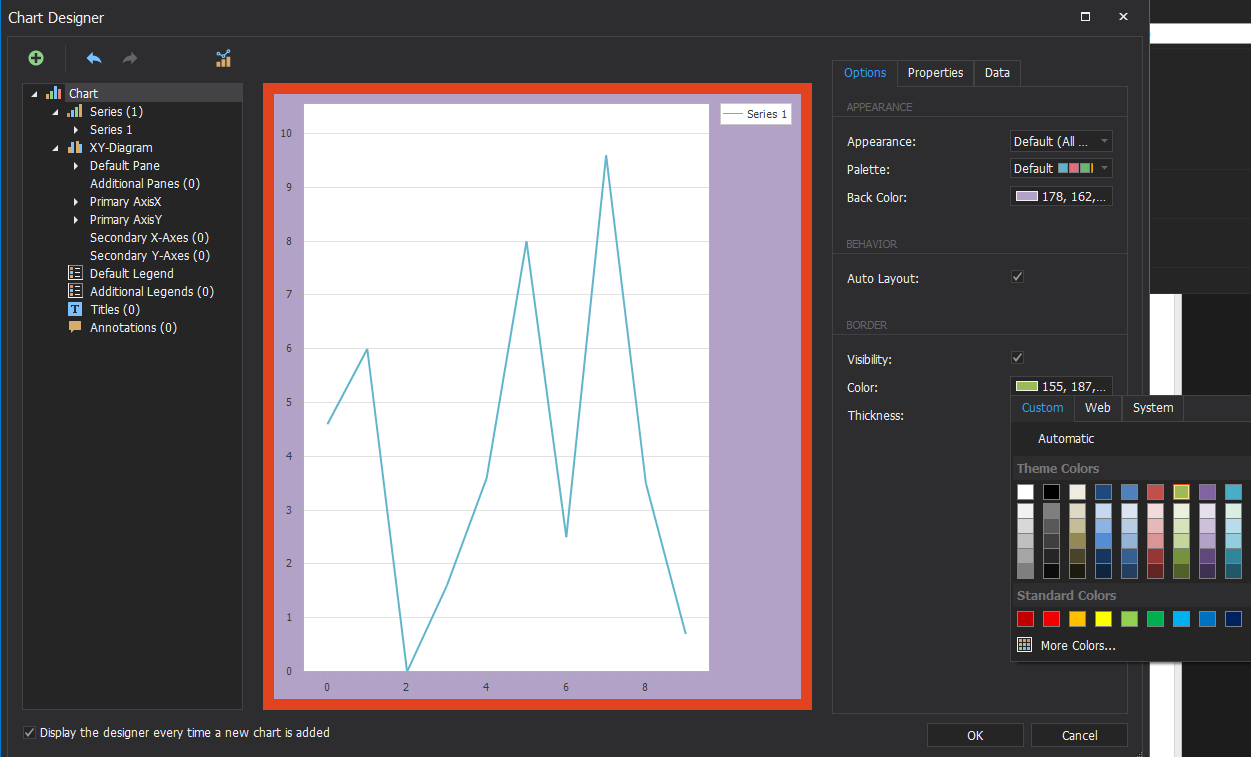This screenshot has width=1251, height=757.
Task: Select the Custom color tab
Action: [x=1042, y=408]
